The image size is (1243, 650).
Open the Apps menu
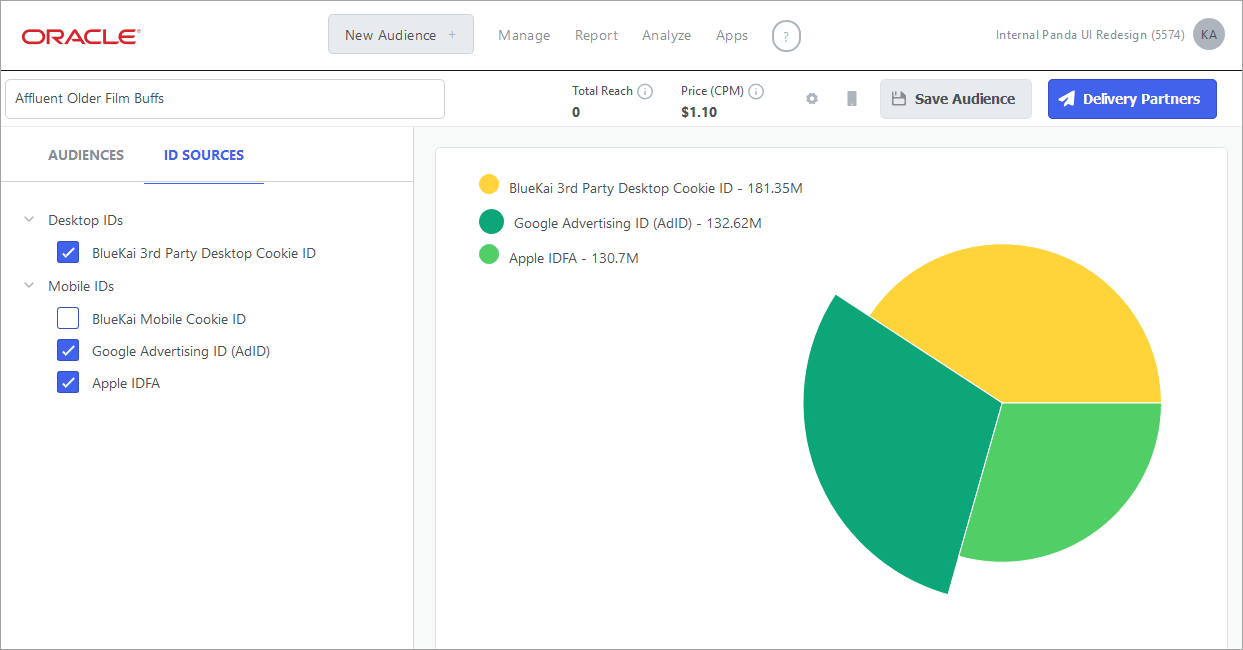click(x=732, y=35)
